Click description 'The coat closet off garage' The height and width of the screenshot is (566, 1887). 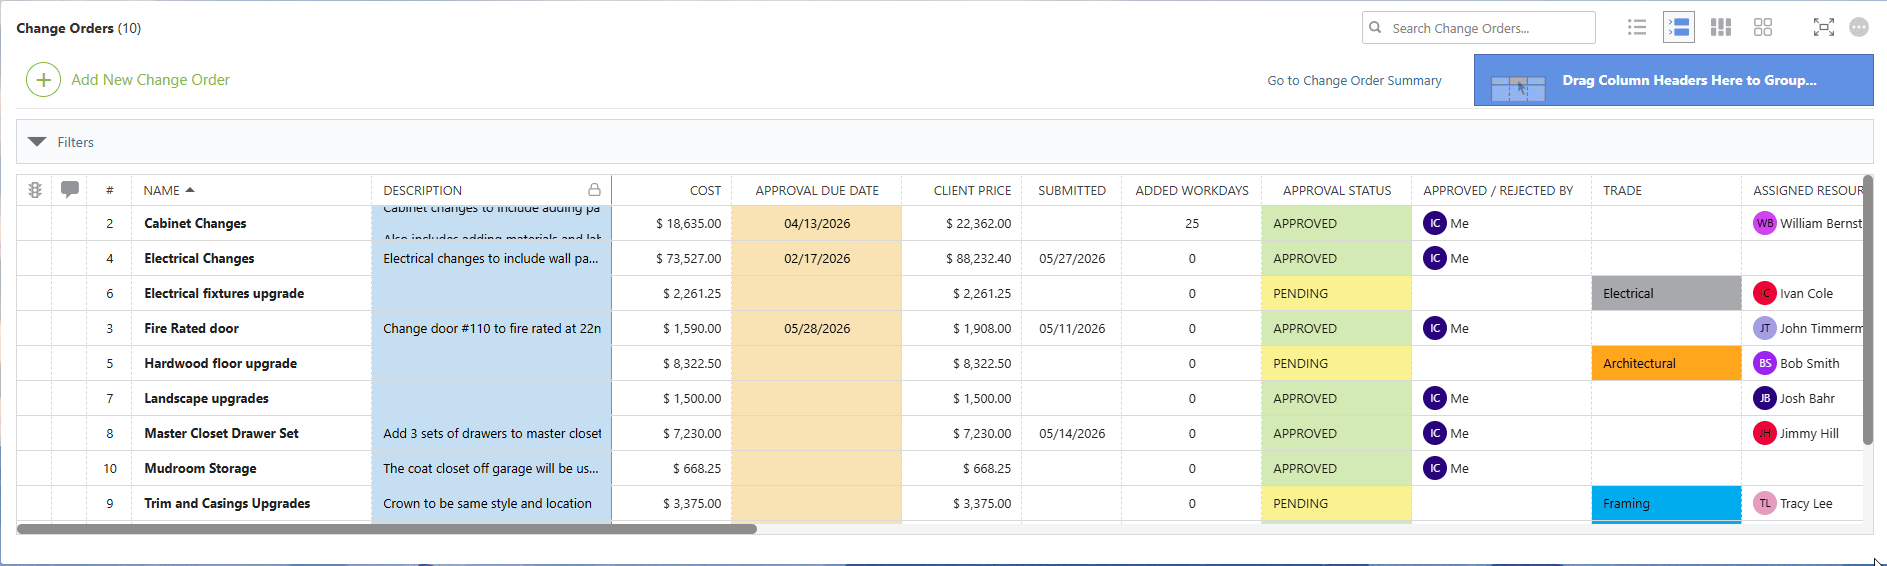pyautogui.click(x=491, y=468)
